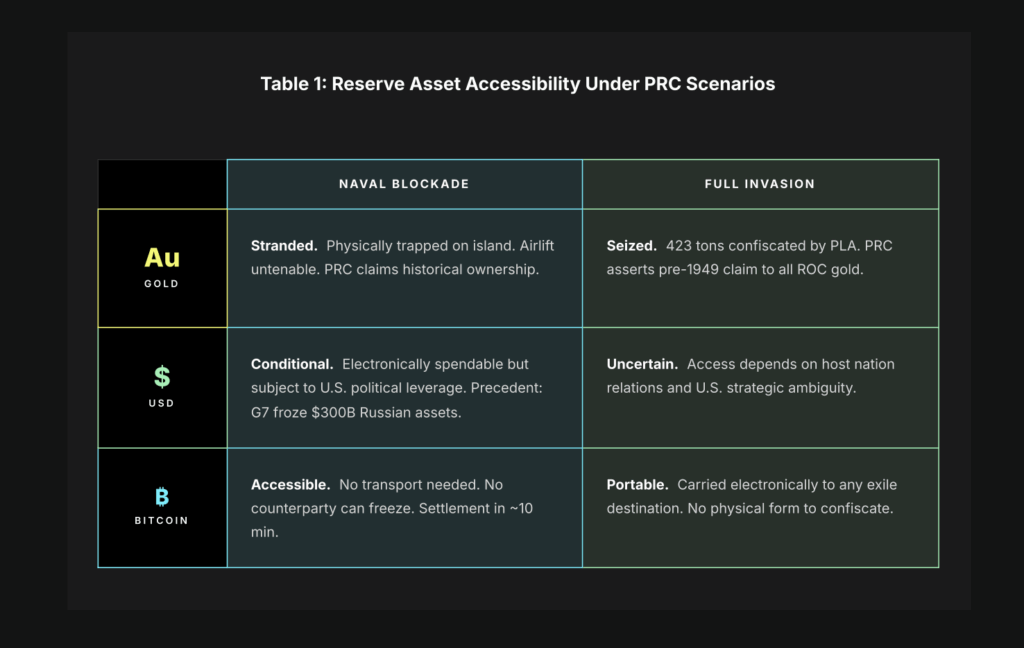Image resolution: width=1024 pixels, height=648 pixels.
Task: Click the USD row label
Action: click(162, 403)
